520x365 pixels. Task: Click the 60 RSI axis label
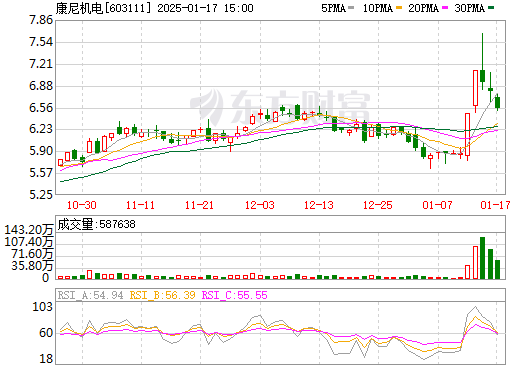[46, 333]
